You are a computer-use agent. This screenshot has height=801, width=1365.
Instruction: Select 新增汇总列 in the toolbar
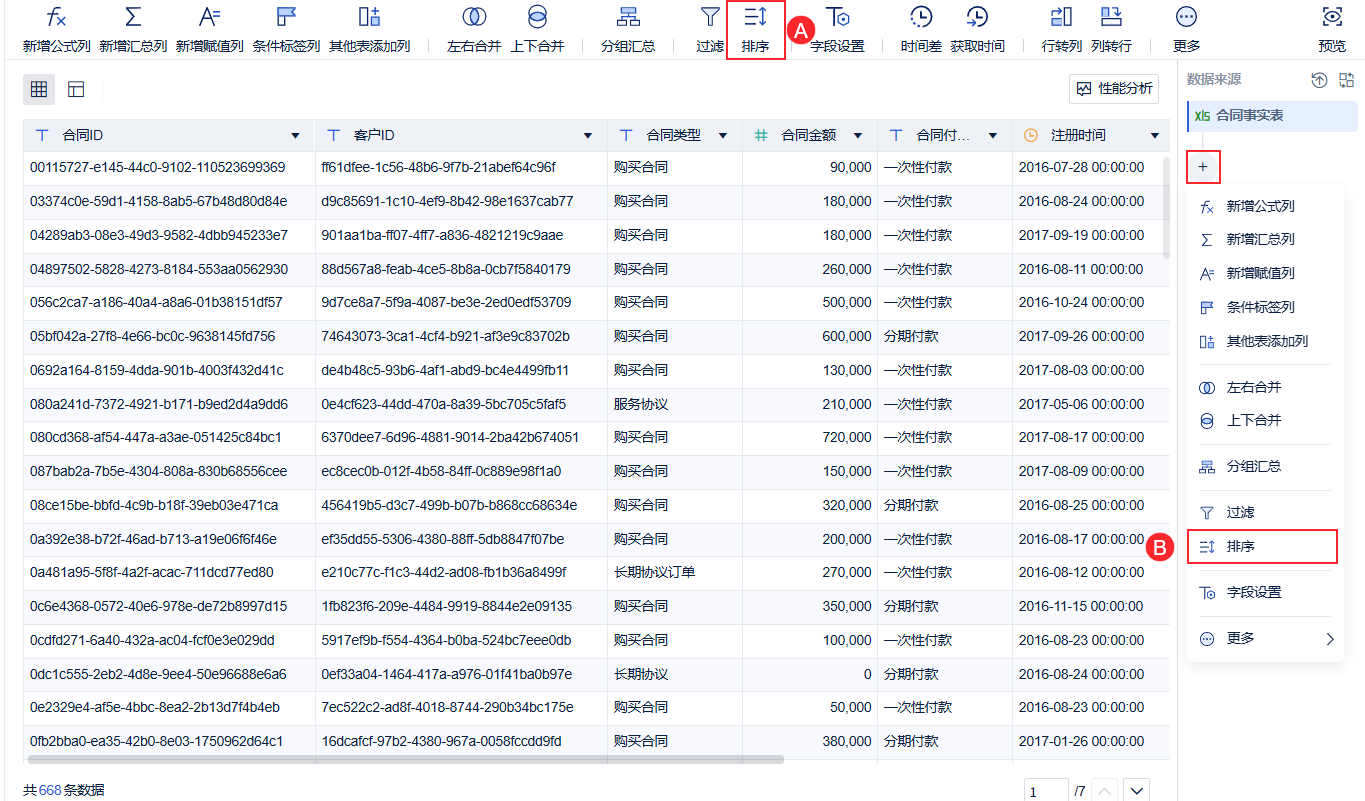pos(133,29)
